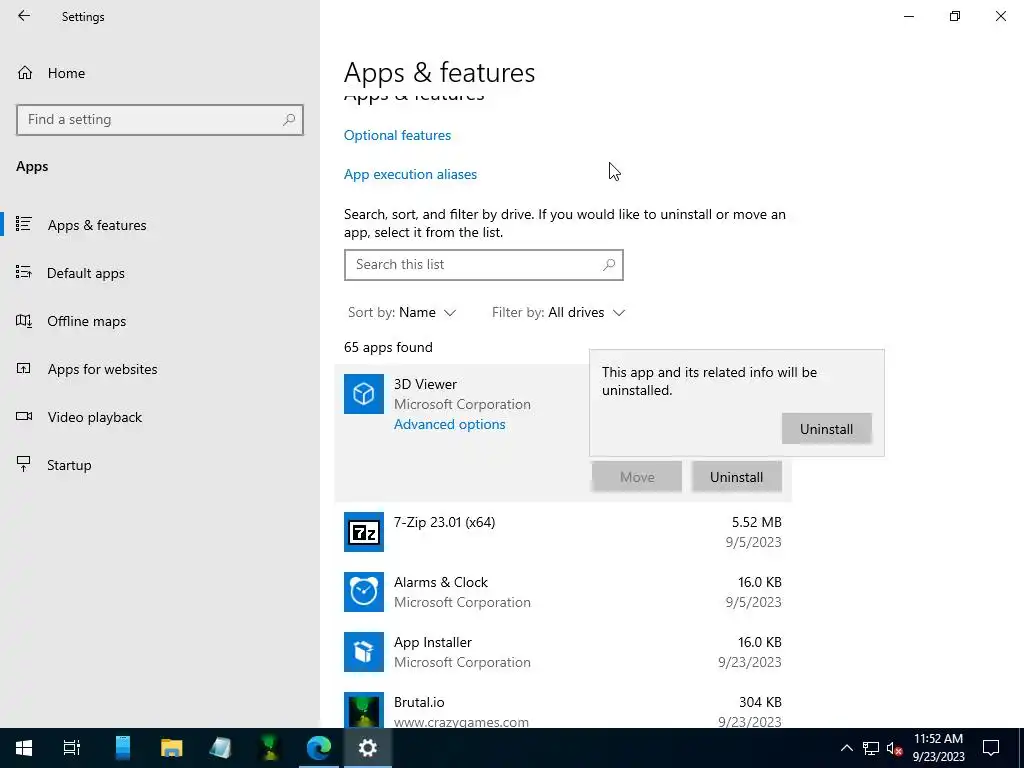
Task: Go back using the Settings back arrow
Action: click(x=24, y=16)
